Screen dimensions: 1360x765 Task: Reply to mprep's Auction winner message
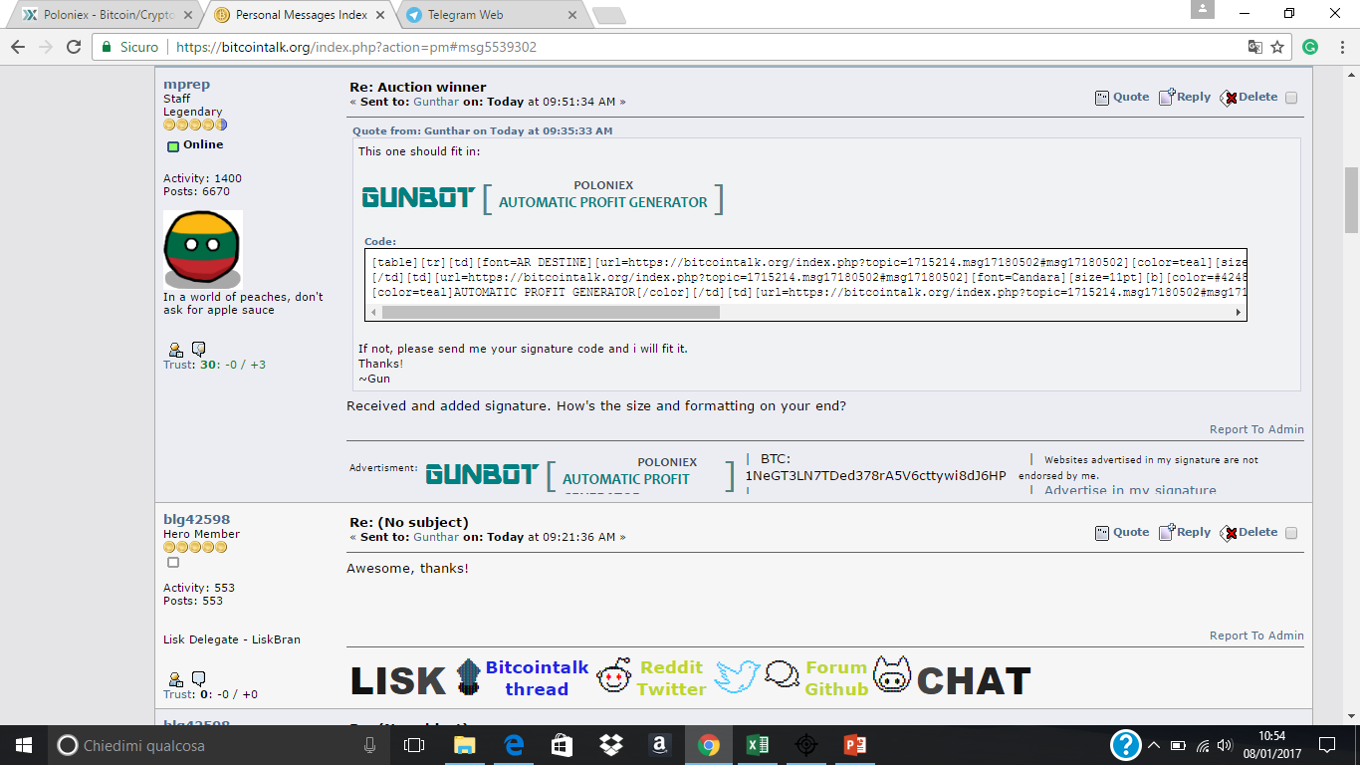[1184, 97]
